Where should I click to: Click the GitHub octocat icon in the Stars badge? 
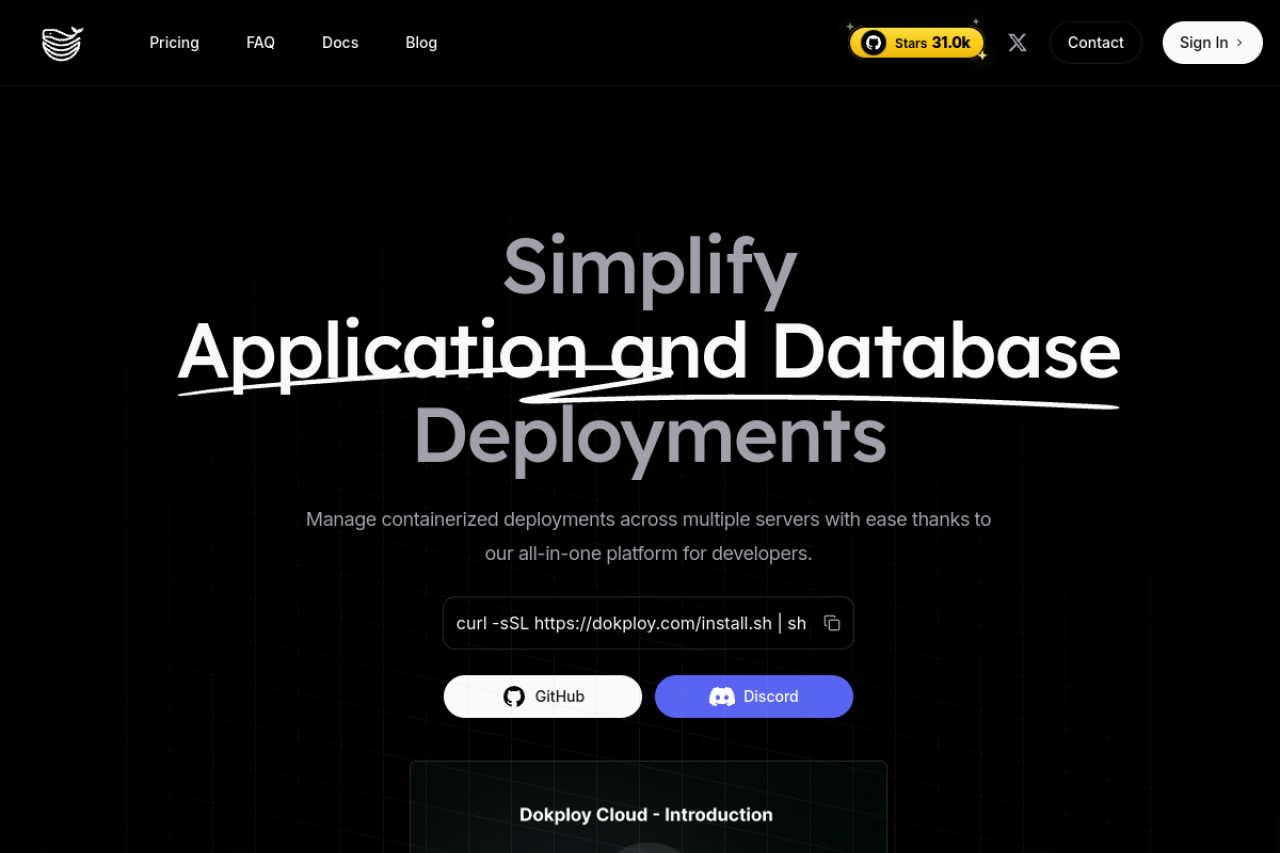[873, 43]
